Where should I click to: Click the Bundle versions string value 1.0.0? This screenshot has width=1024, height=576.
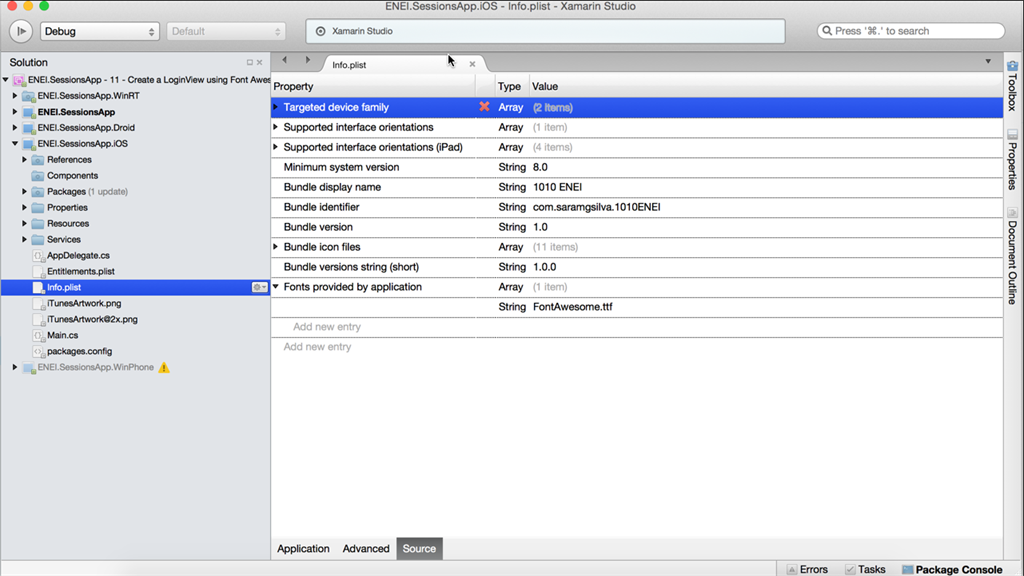point(545,266)
